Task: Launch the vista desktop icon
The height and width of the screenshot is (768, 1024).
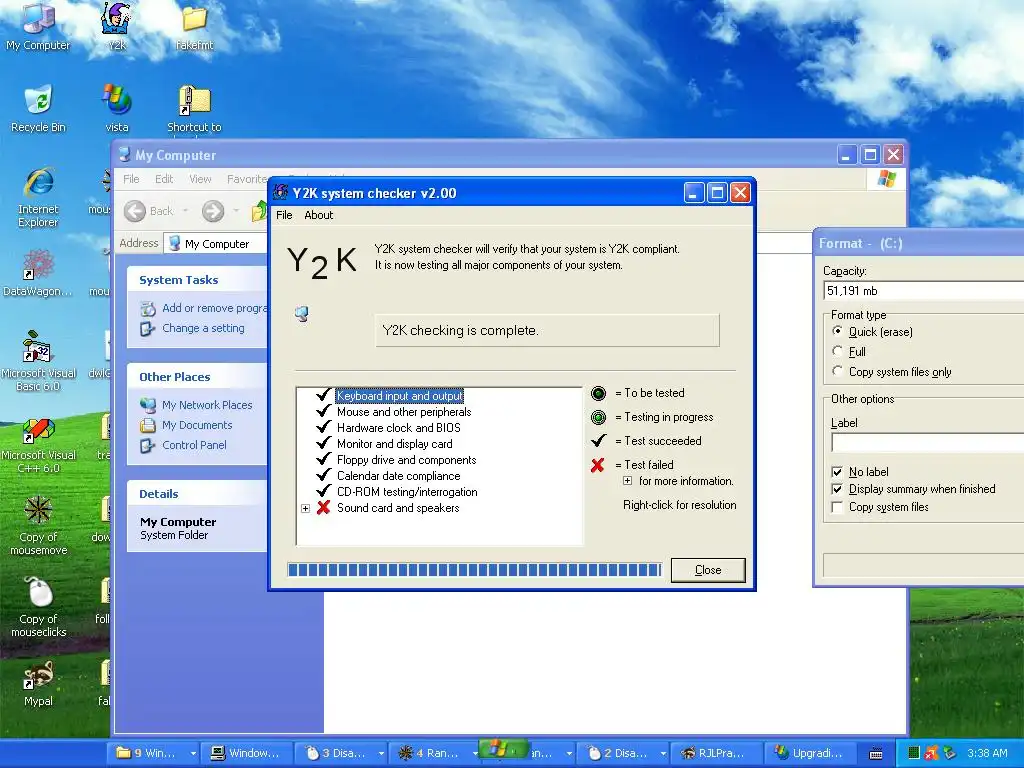Action: coord(117,108)
